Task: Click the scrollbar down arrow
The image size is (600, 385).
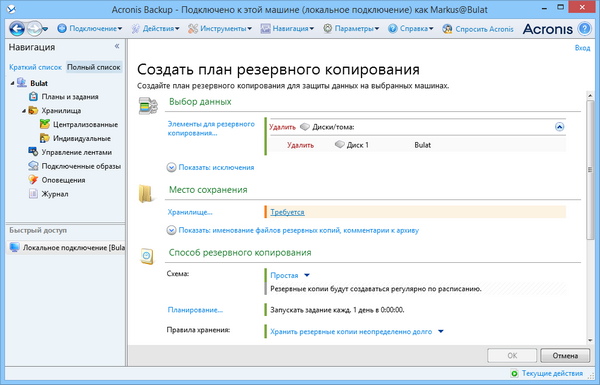Action: [x=590, y=340]
